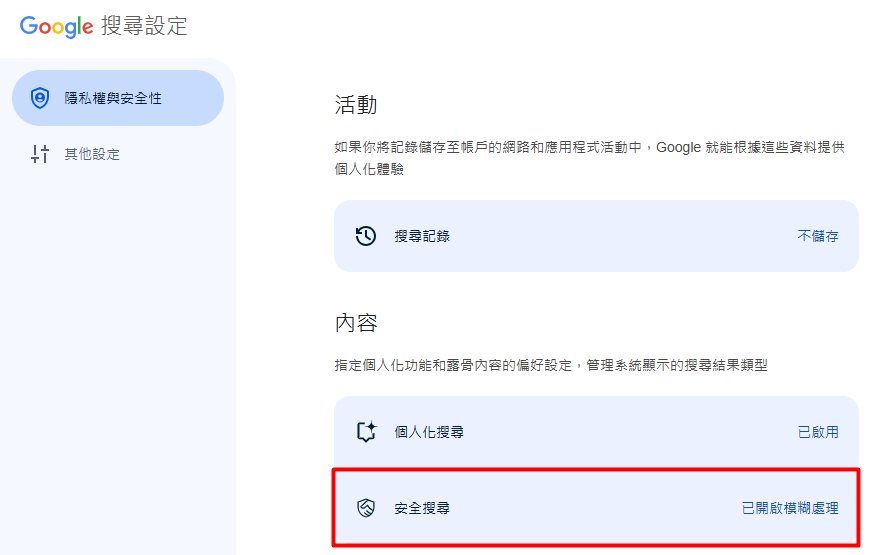Click the Google logo
874x555 pixels.
click(56, 27)
